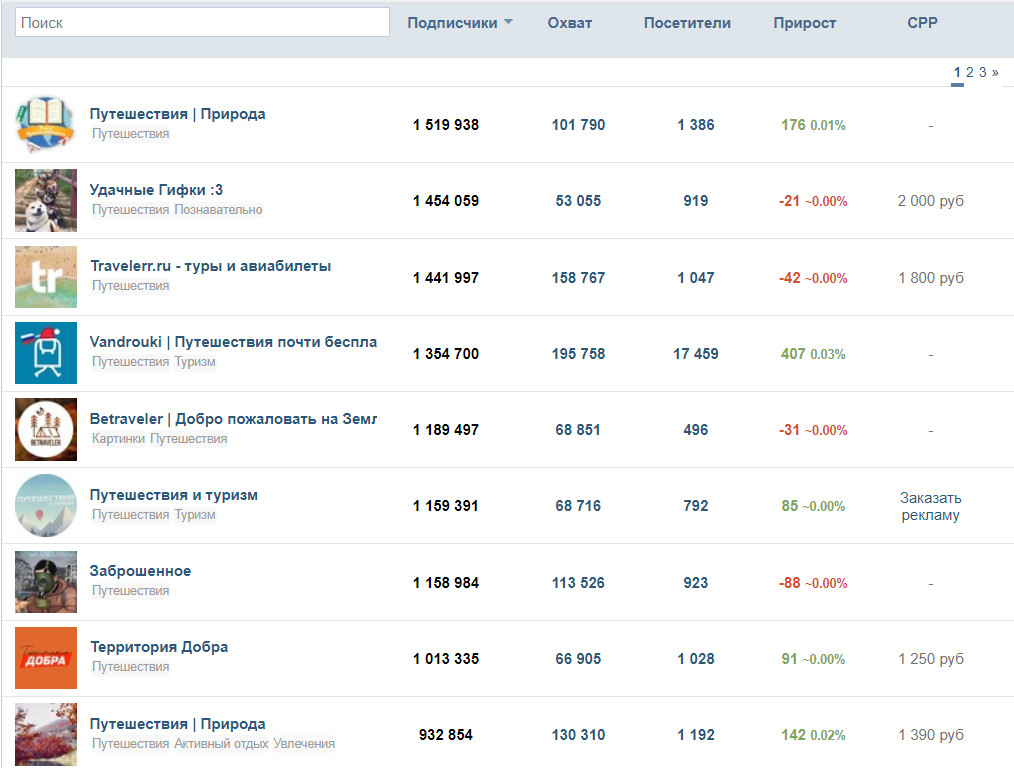Sort the table by Посетители column
Image resolution: width=1014 pixels, height=768 pixels.
687,23
